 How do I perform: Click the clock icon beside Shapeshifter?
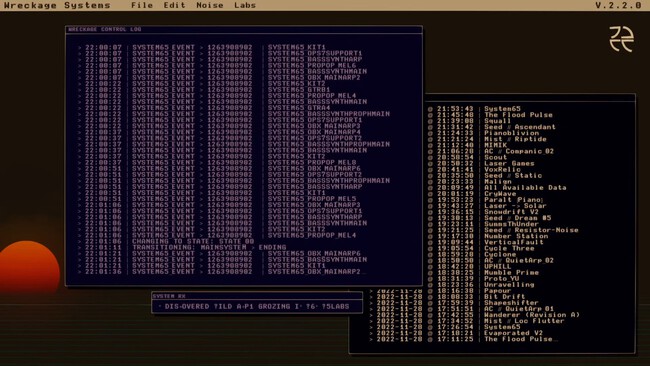(430, 303)
